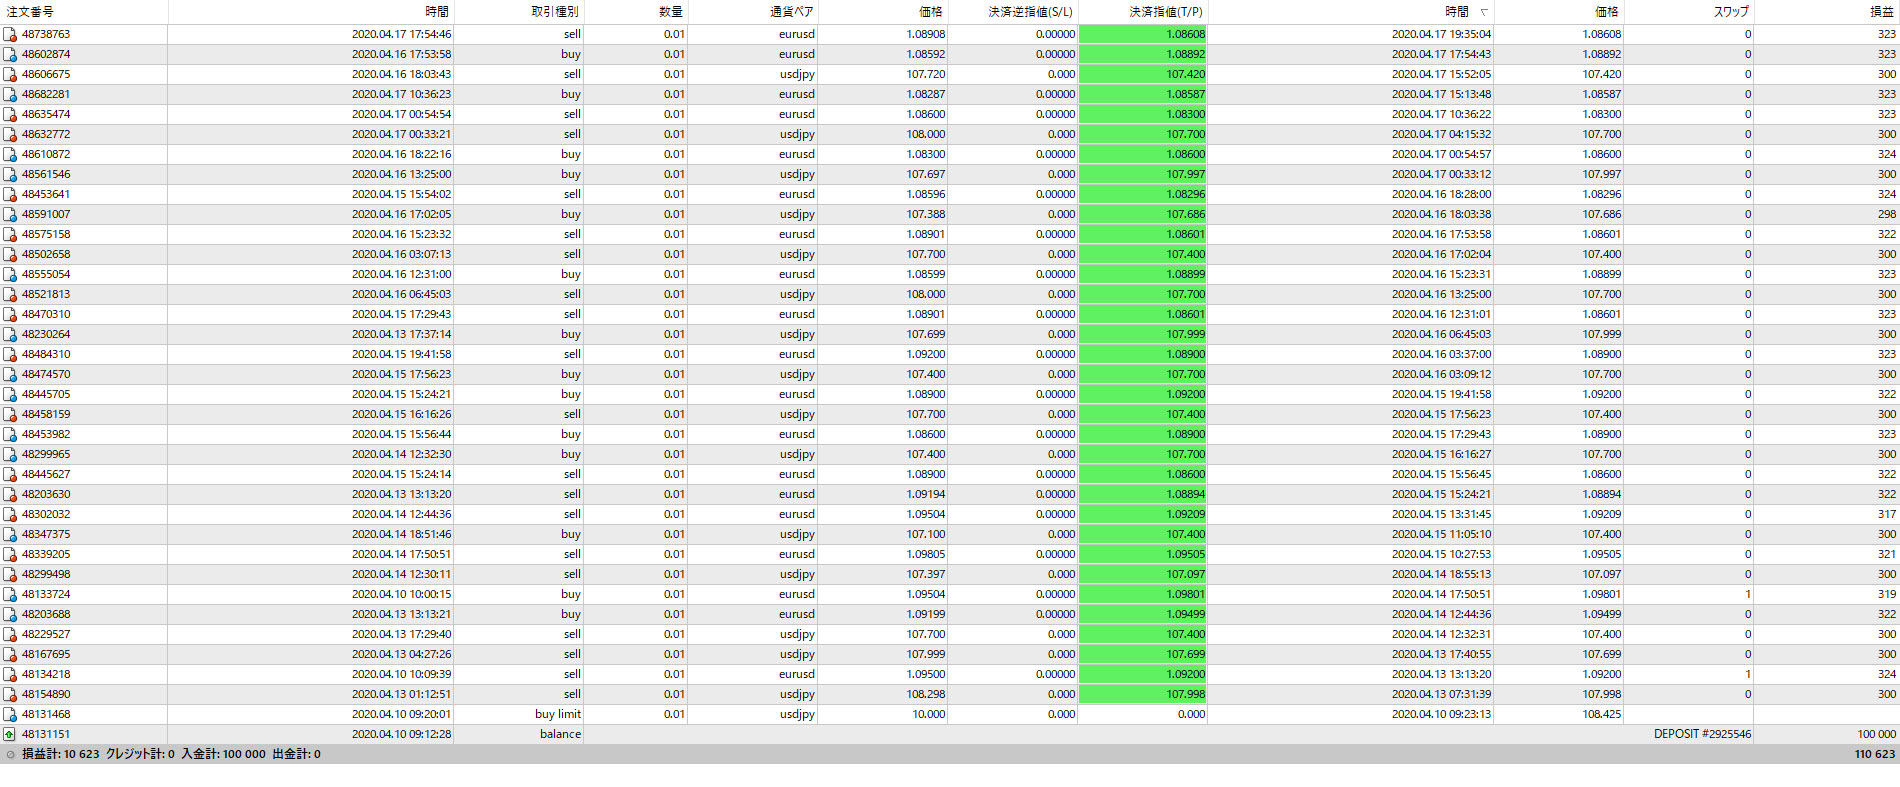Select green T/P cell 107.998

tap(1143, 694)
